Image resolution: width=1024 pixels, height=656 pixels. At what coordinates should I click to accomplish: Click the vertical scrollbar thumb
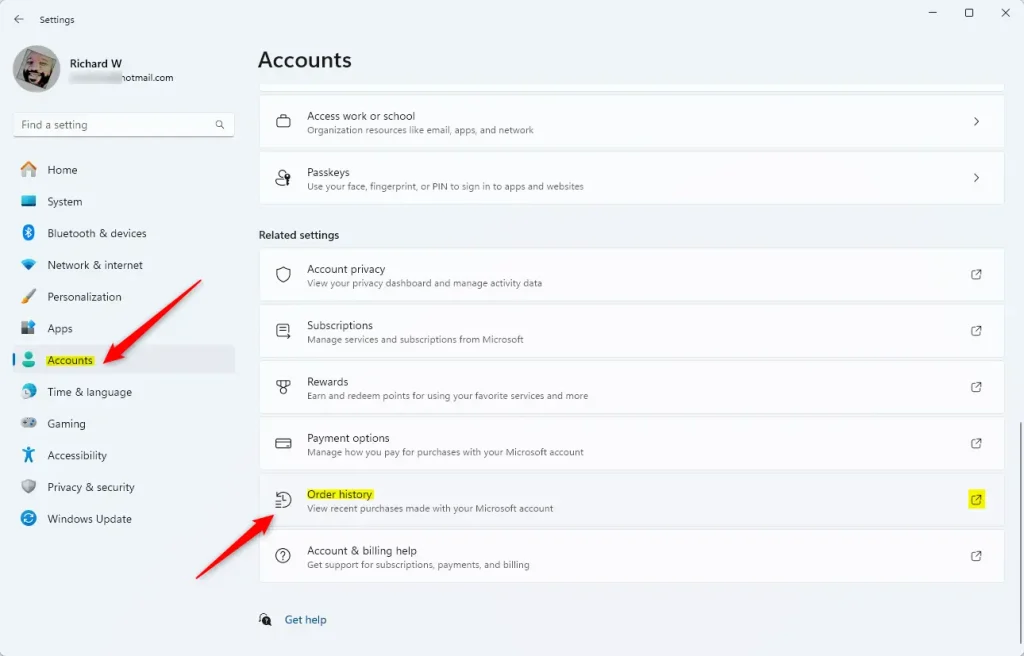pos(1020,531)
